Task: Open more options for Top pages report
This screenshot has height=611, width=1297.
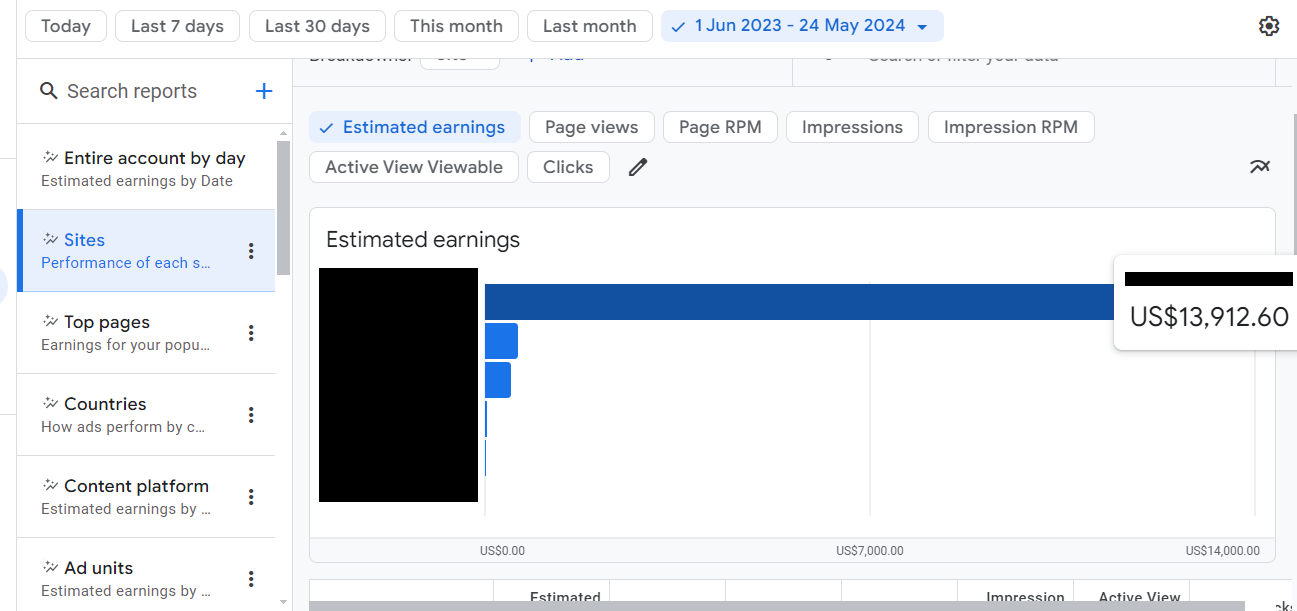Action: coord(251,333)
